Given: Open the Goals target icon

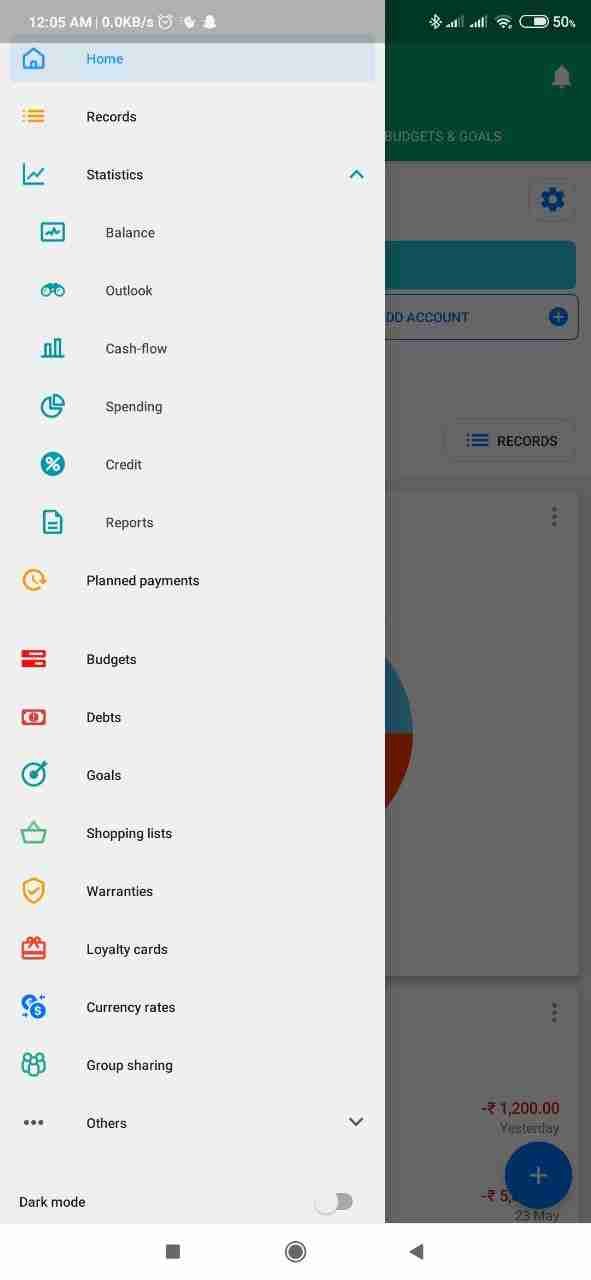Looking at the screenshot, I should pos(34,775).
